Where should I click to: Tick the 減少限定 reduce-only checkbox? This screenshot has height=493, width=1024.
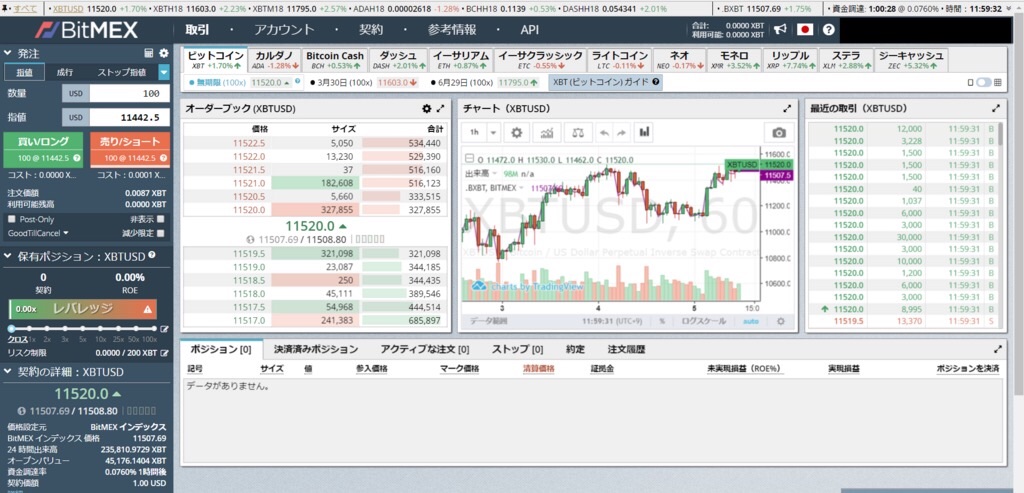161,232
